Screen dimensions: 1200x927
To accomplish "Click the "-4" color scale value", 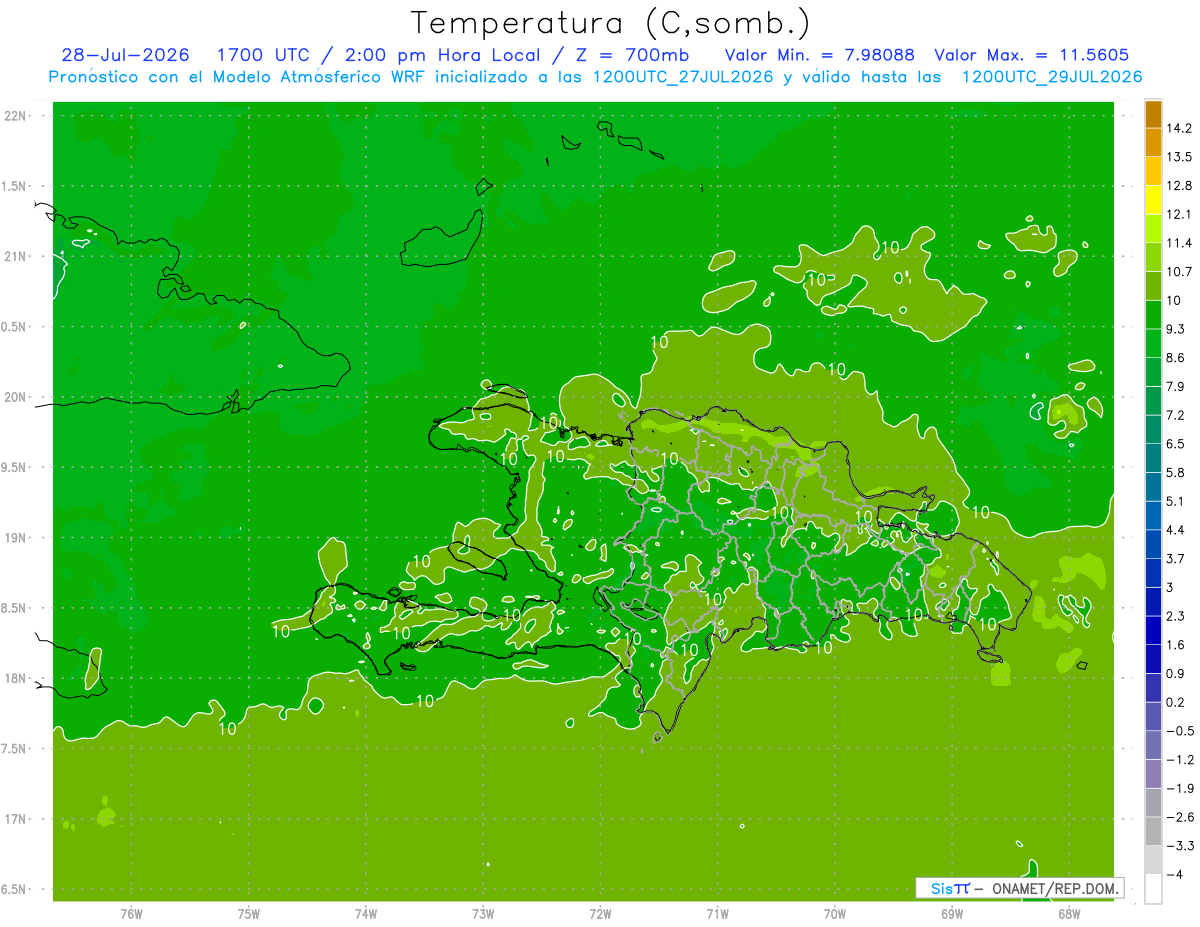I will pyautogui.click(x=1175, y=874).
